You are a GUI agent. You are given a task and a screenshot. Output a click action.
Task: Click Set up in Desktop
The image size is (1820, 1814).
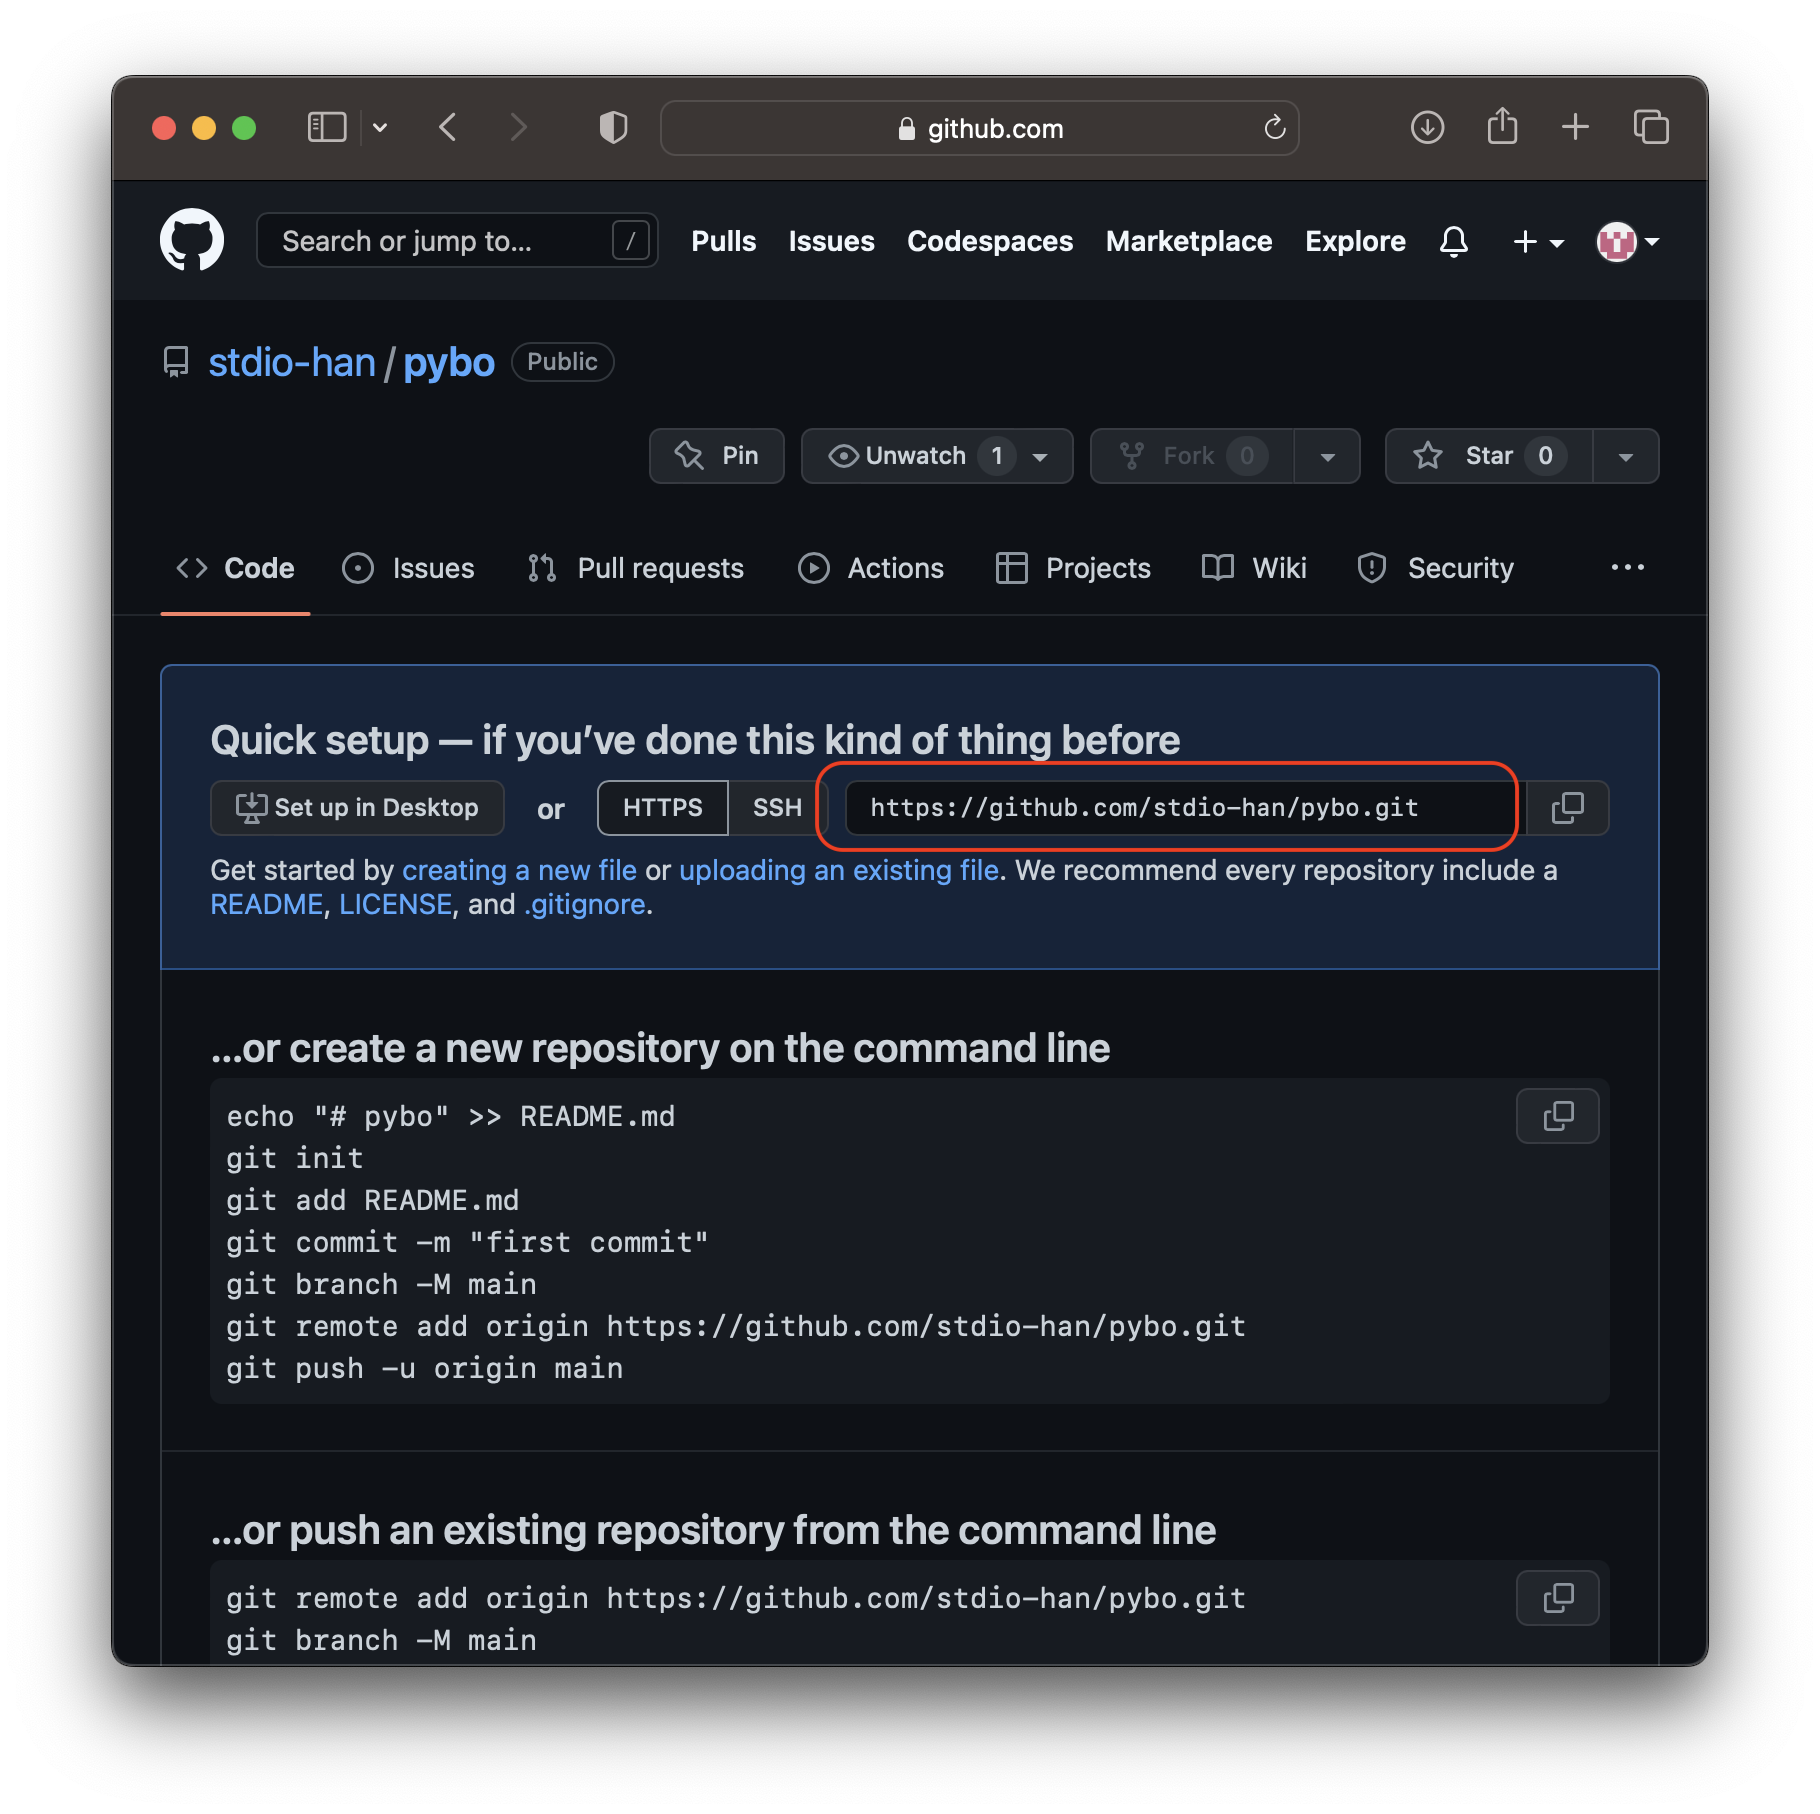pos(357,808)
